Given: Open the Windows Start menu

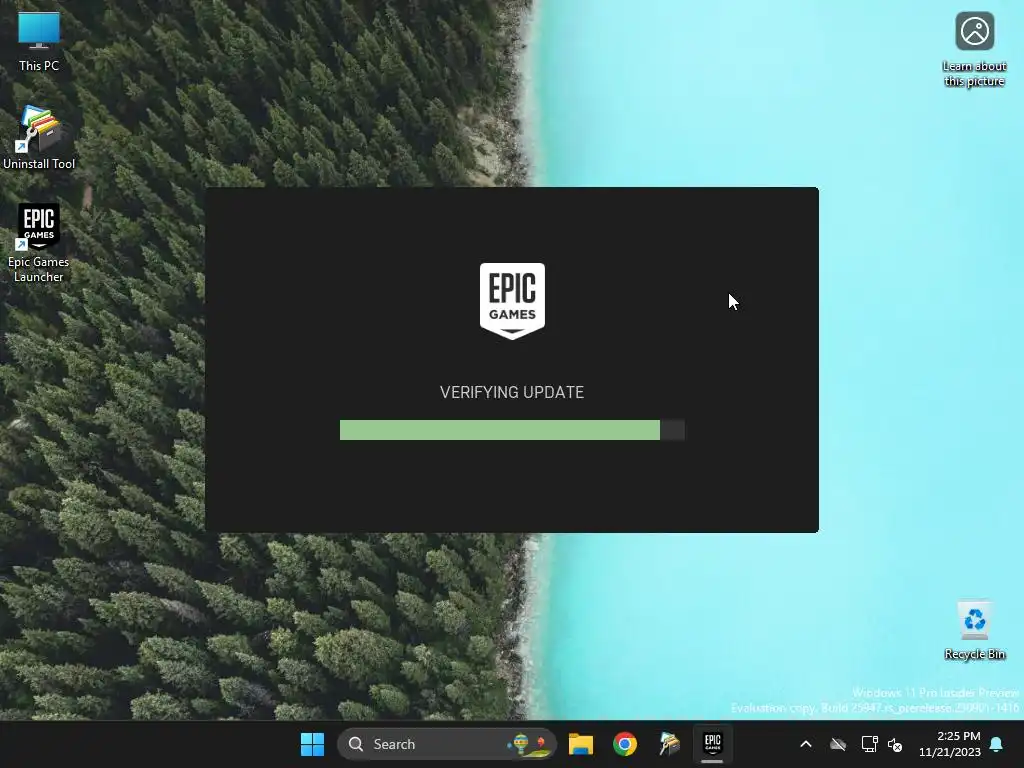Looking at the screenshot, I should click(x=312, y=744).
